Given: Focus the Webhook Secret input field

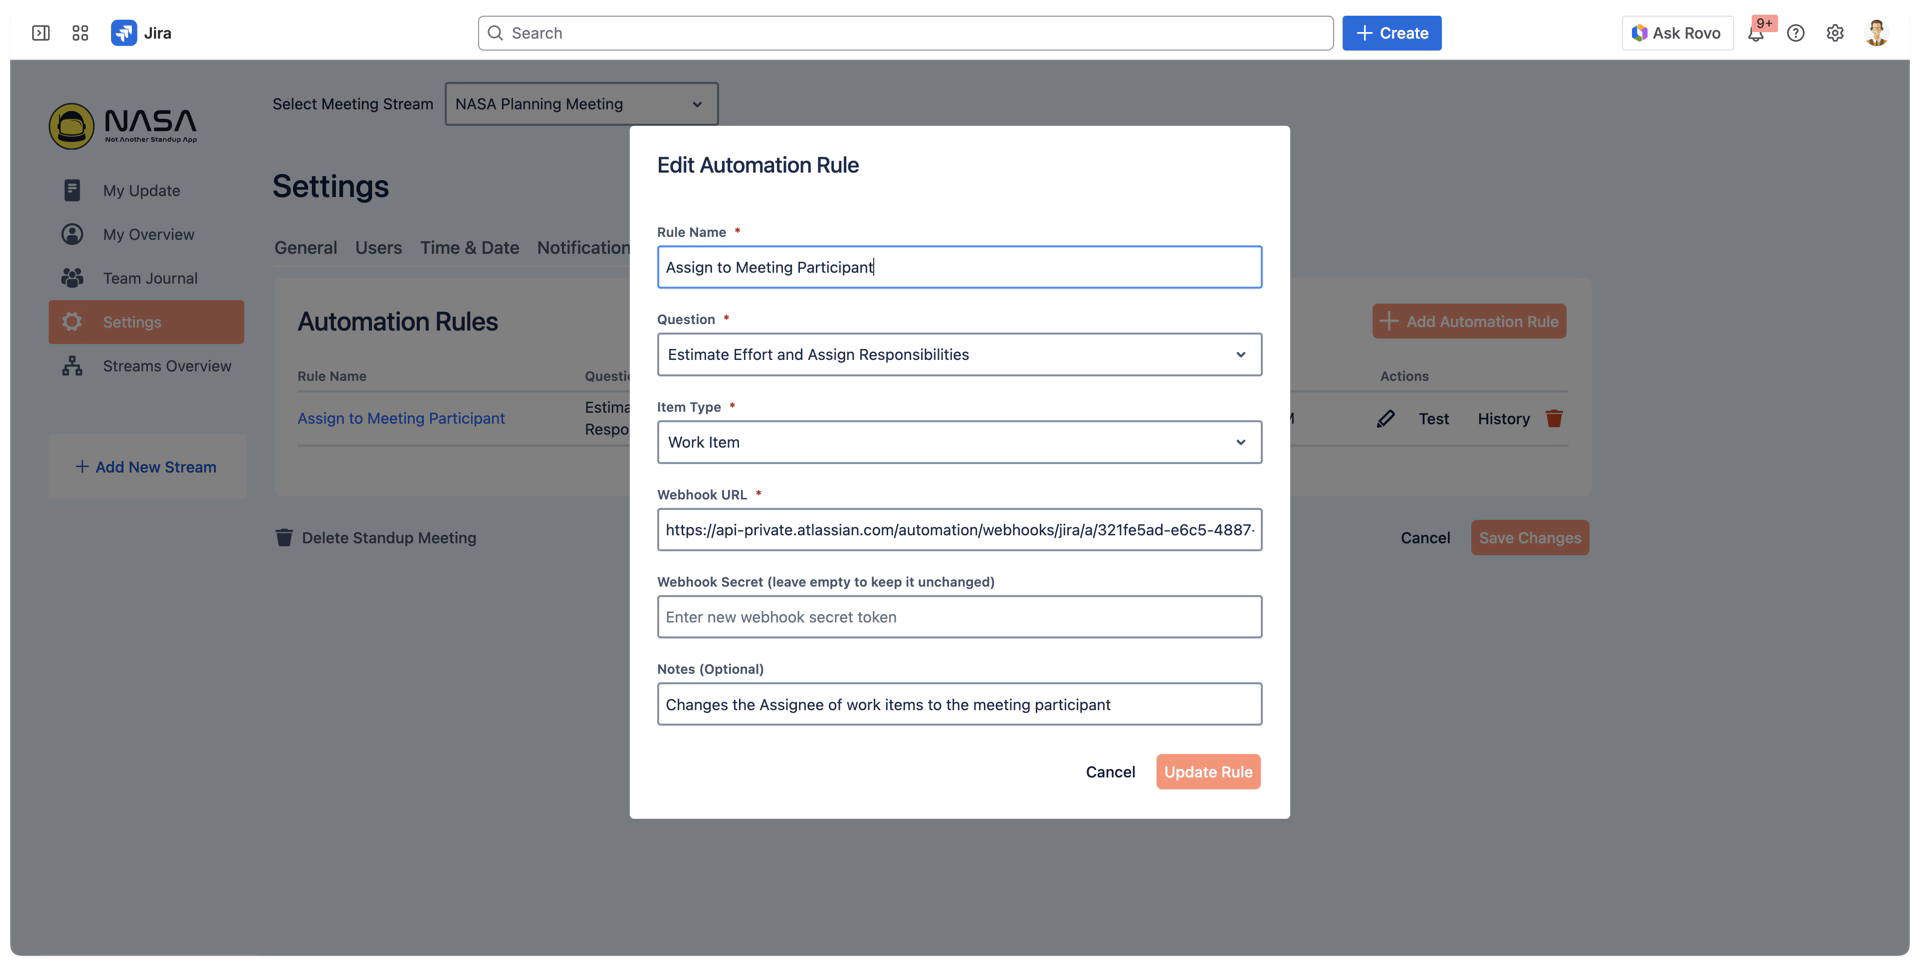Looking at the screenshot, I should coord(958,617).
